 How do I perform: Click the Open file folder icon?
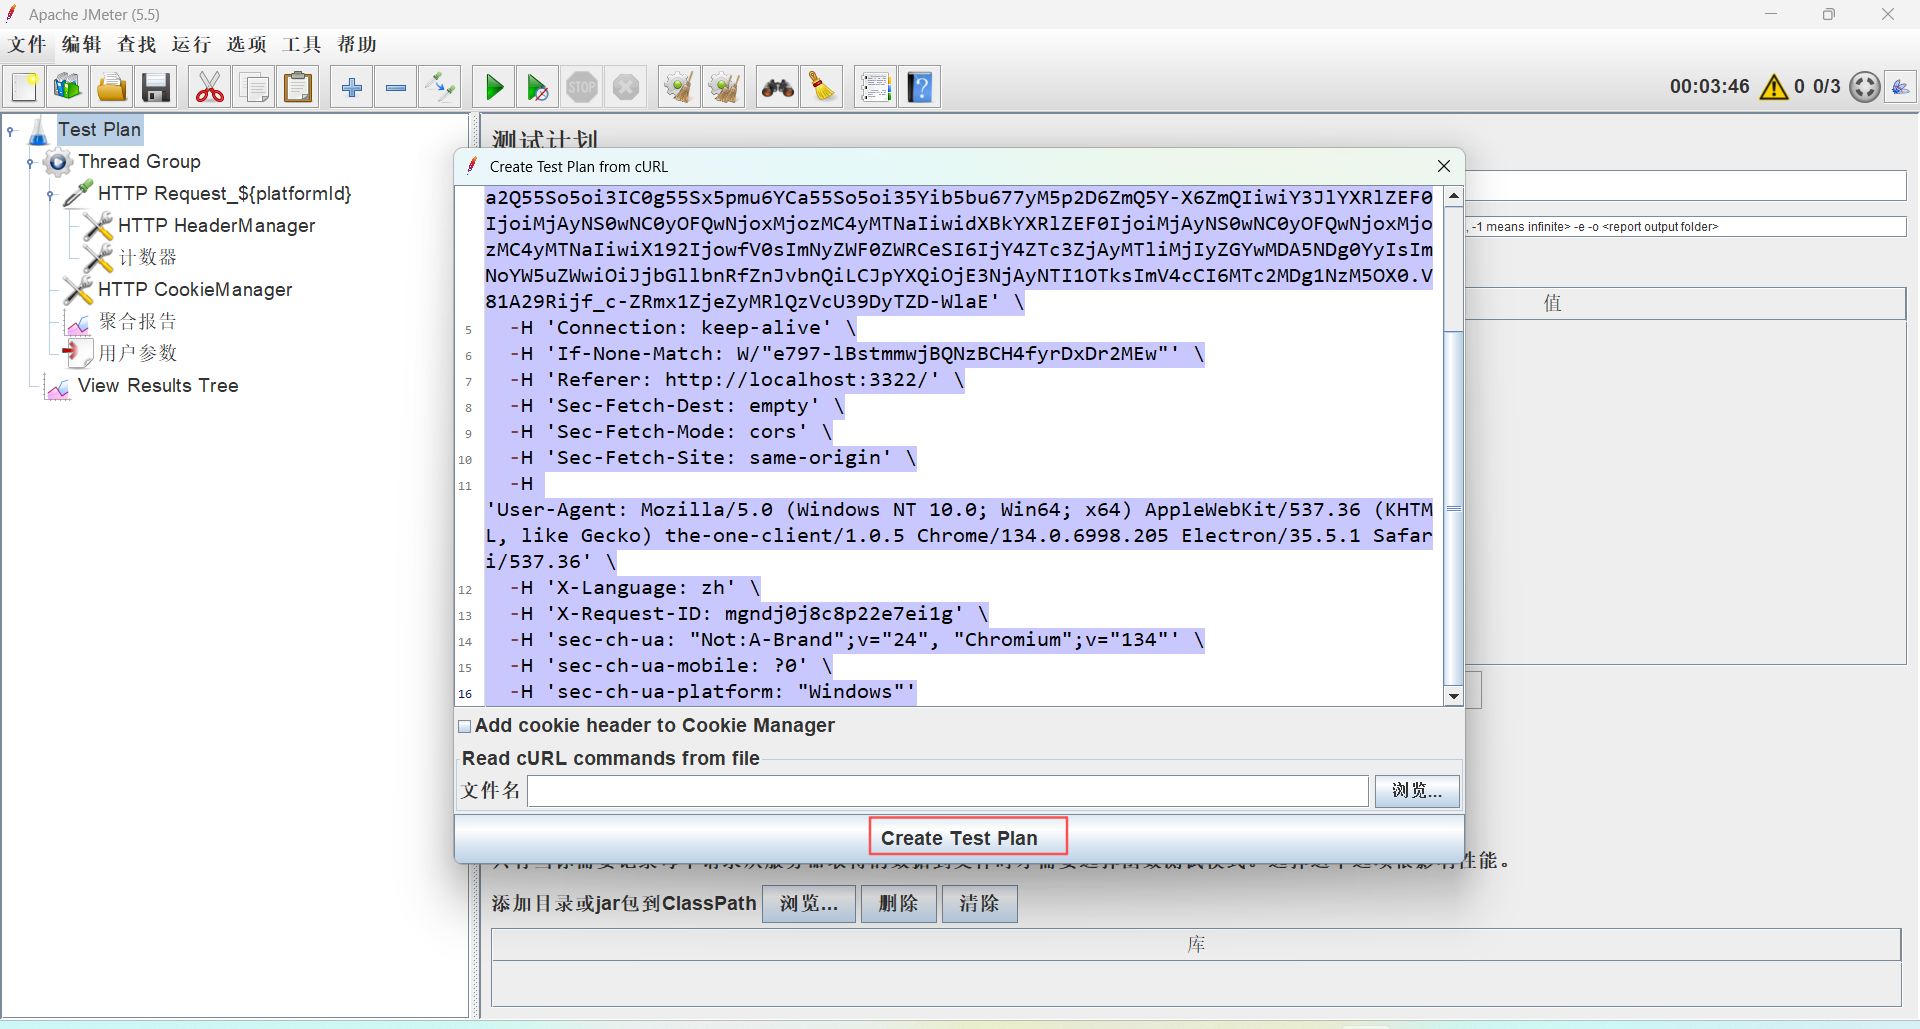[112, 87]
